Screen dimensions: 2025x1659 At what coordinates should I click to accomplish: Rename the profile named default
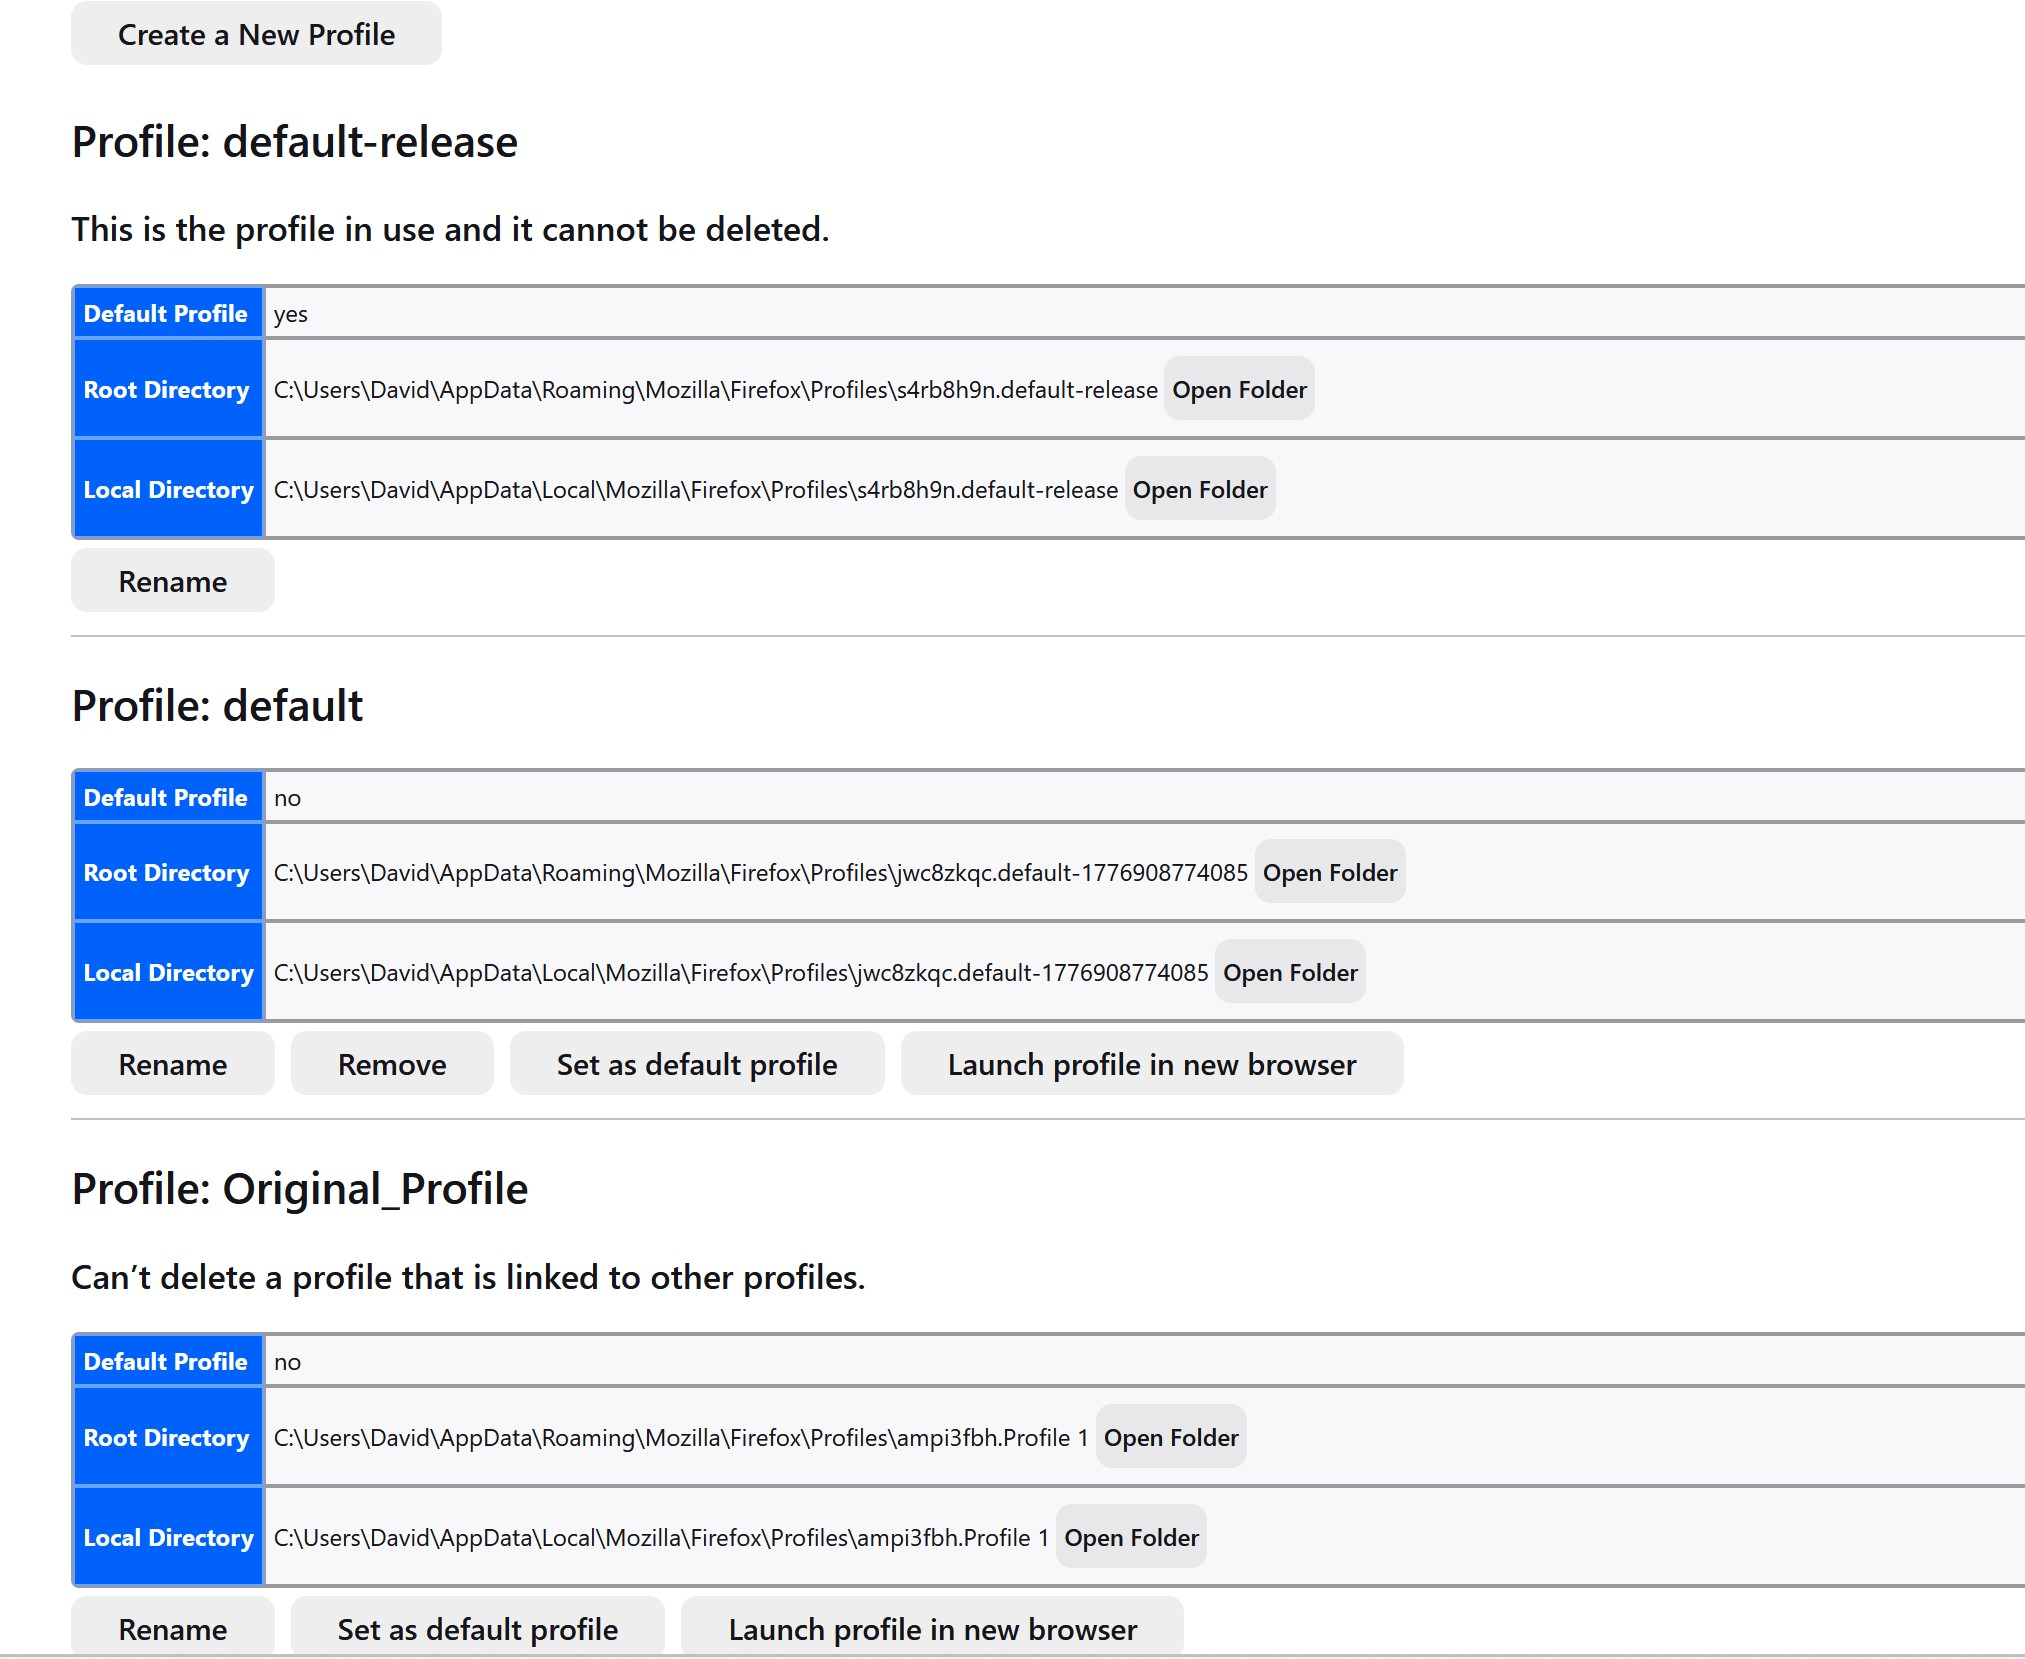(172, 1064)
